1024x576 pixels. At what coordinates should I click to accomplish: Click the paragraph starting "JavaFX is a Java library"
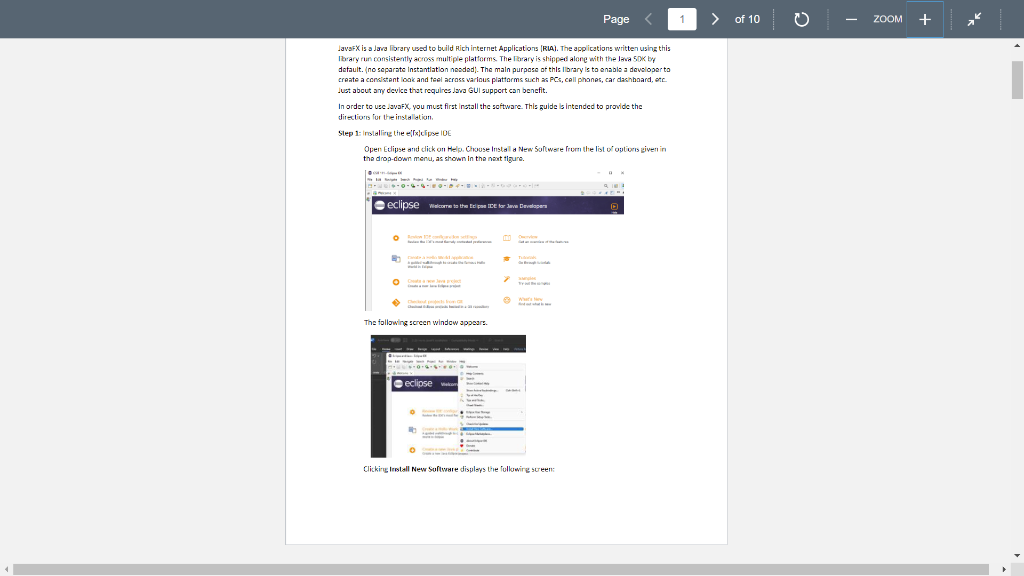click(504, 69)
